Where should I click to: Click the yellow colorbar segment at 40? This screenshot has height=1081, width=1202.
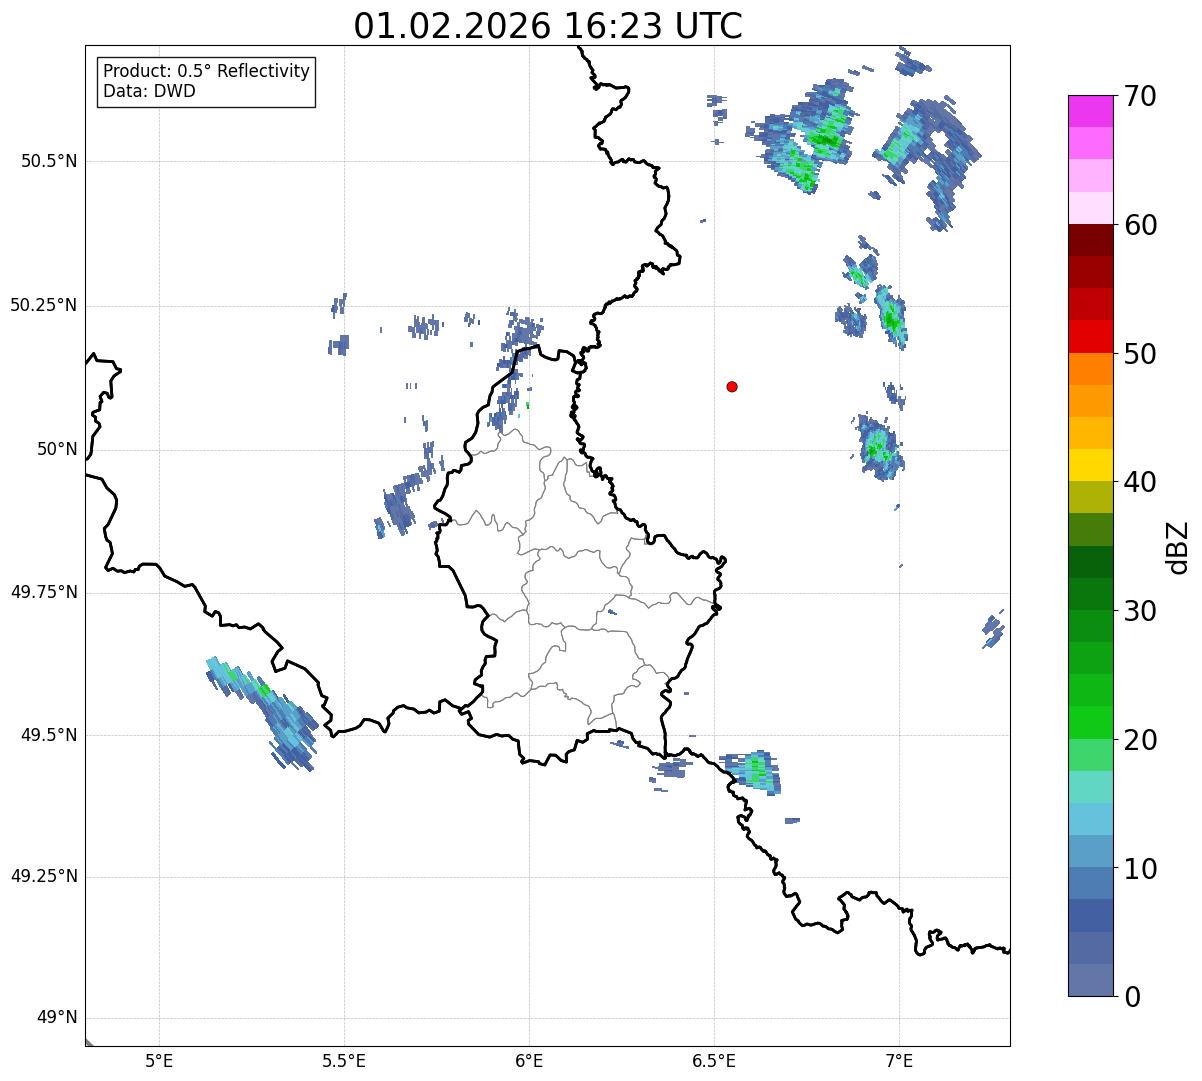[x=1091, y=465]
